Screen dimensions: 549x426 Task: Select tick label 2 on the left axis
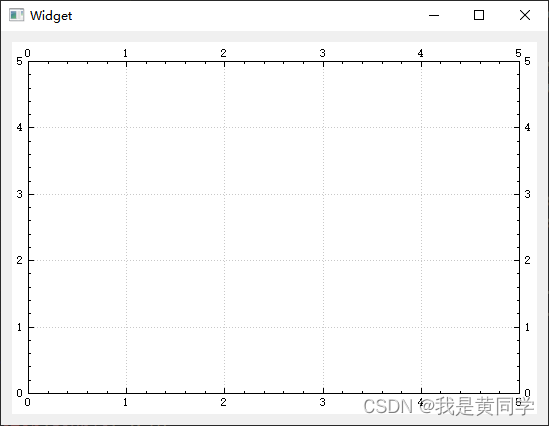20,260
